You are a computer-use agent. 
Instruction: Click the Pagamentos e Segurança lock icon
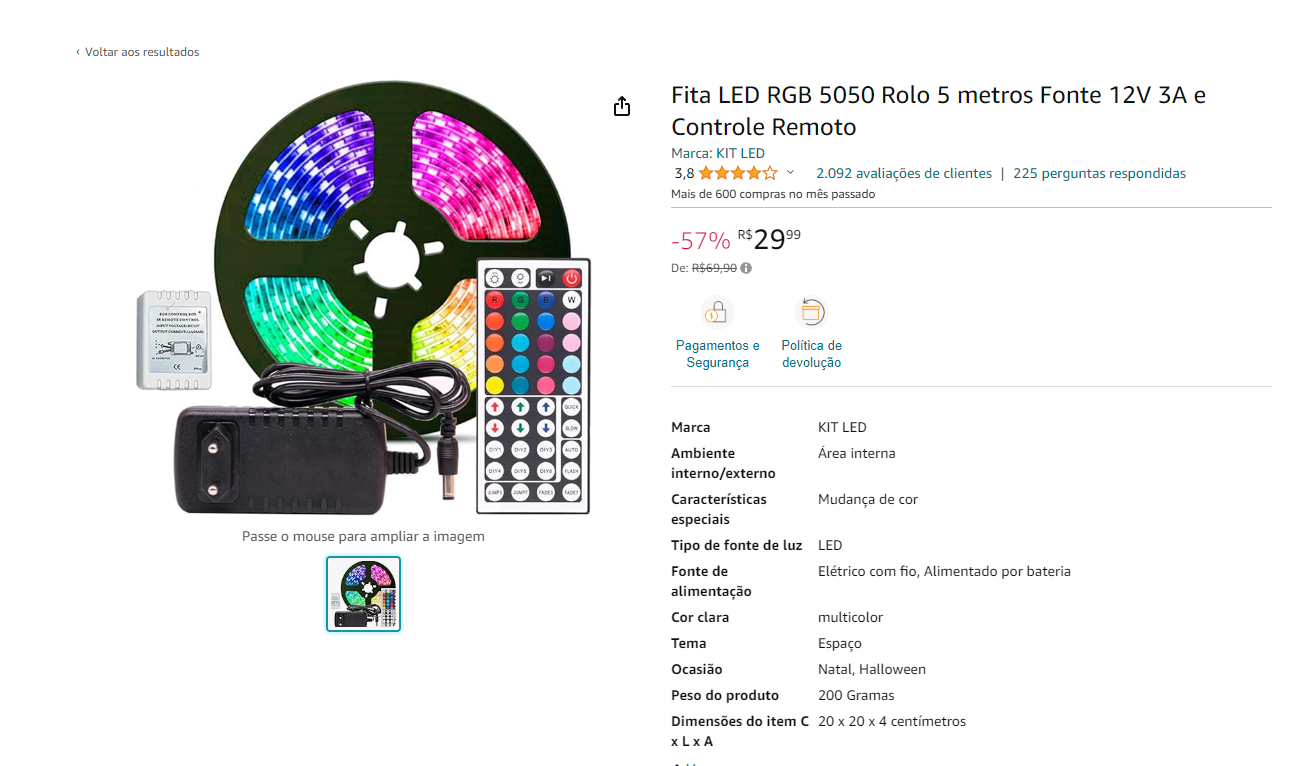(x=717, y=312)
